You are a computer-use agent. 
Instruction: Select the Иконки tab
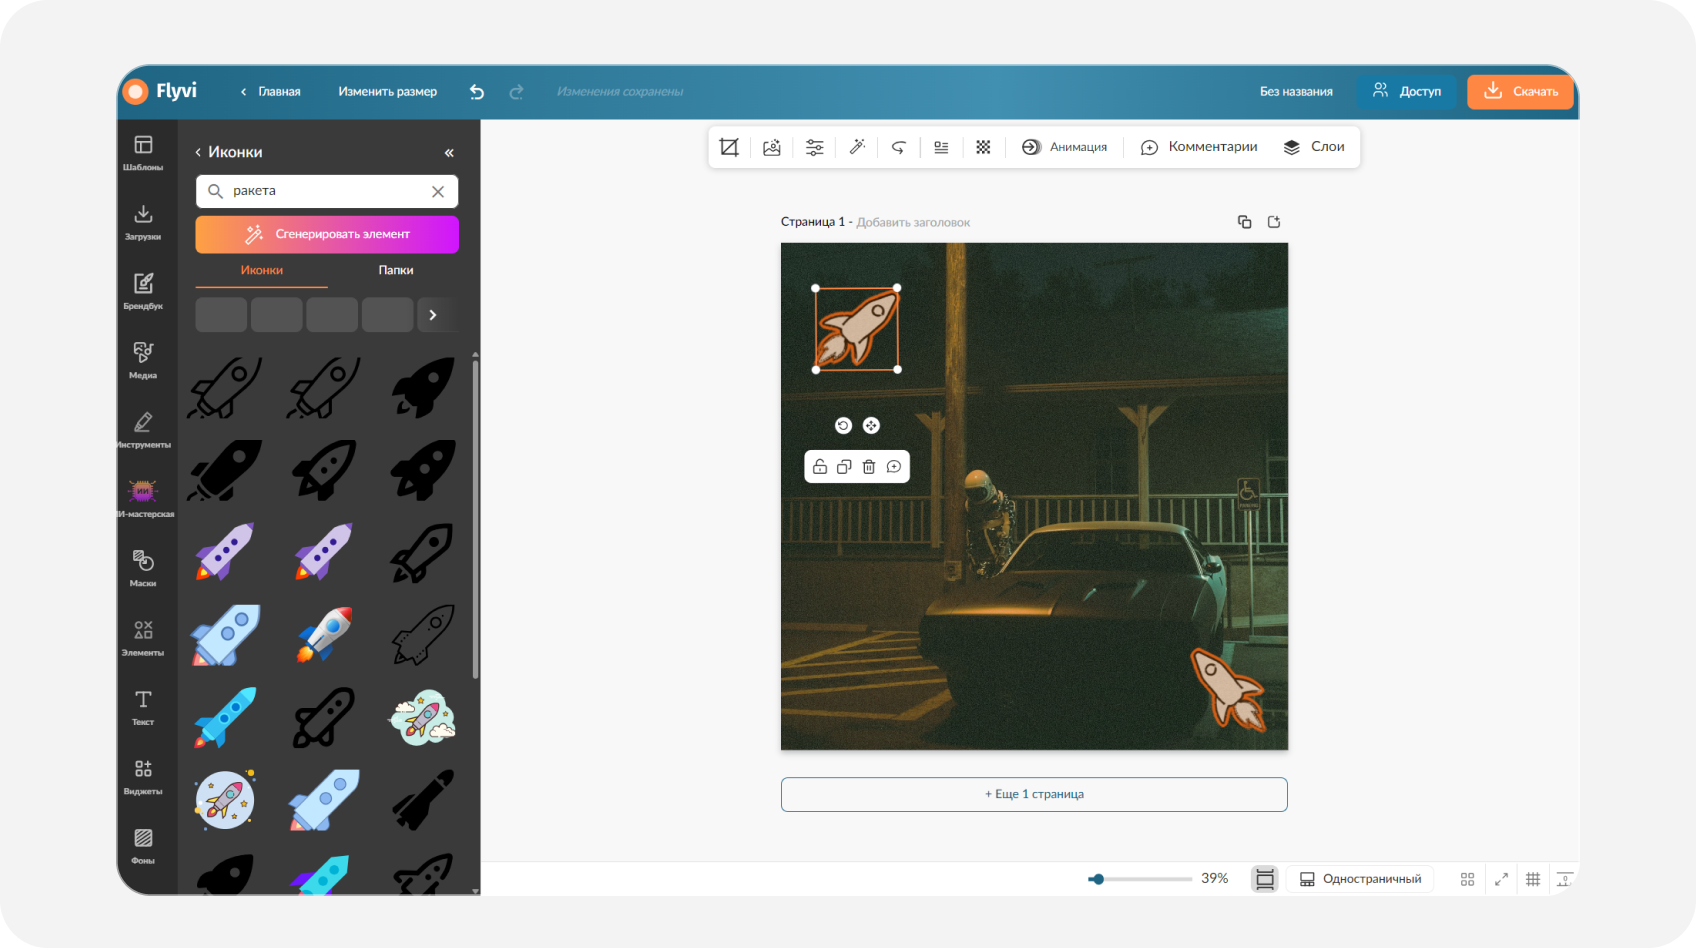[x=262, y=270]
